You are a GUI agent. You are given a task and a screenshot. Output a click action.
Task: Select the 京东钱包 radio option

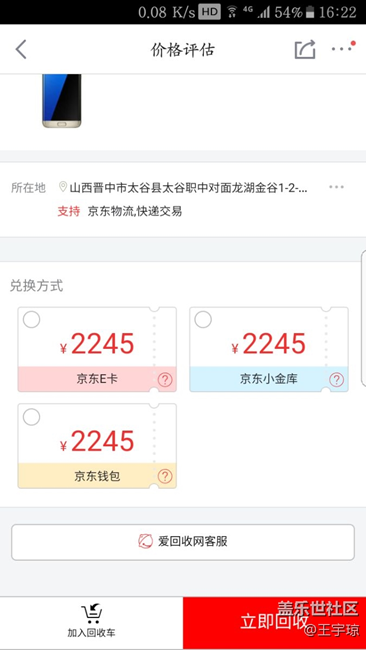tap(32, 417)
